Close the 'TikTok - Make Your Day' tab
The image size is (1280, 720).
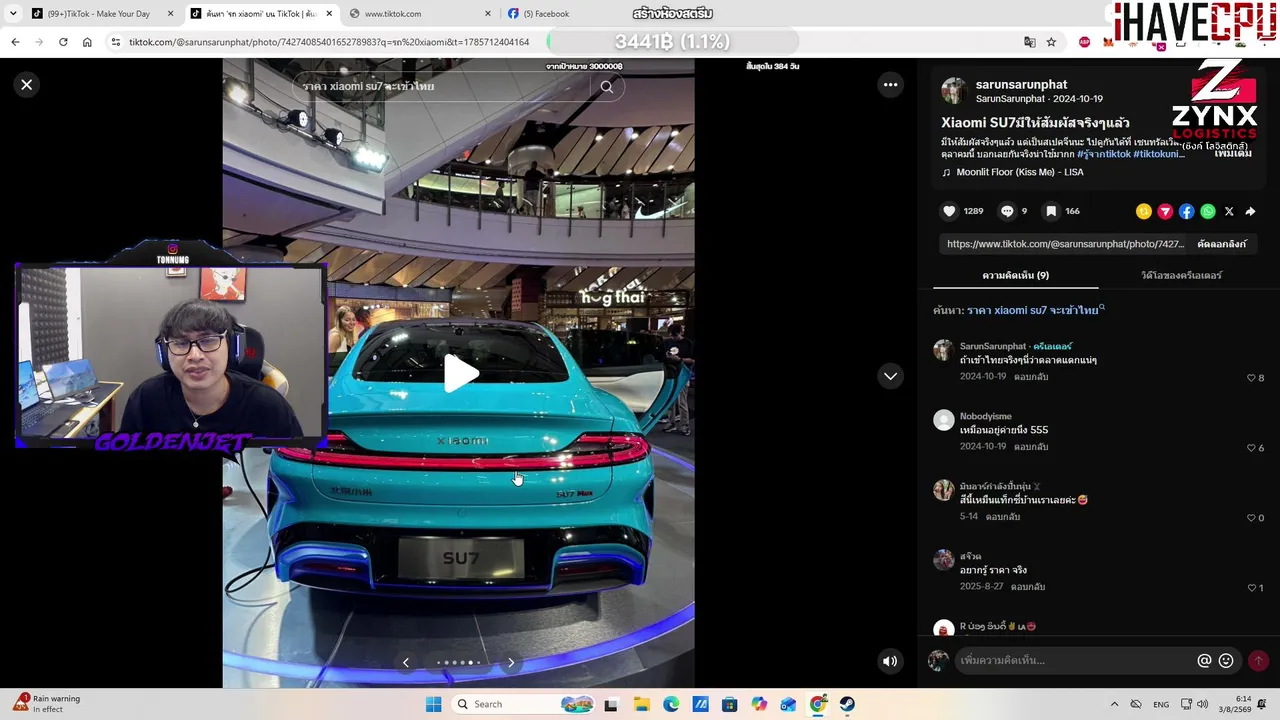pyautogui.click(x=170, y=14)
